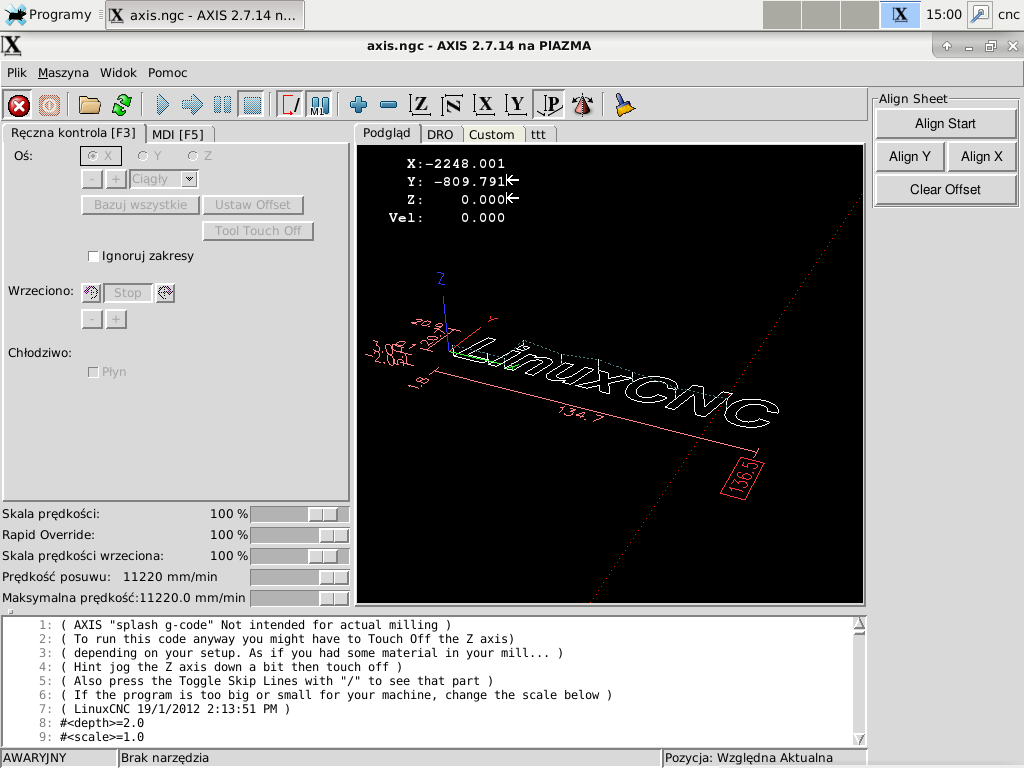Switch to ttt tab
The image size is (1024, 768).
click(x=538, y=135)
